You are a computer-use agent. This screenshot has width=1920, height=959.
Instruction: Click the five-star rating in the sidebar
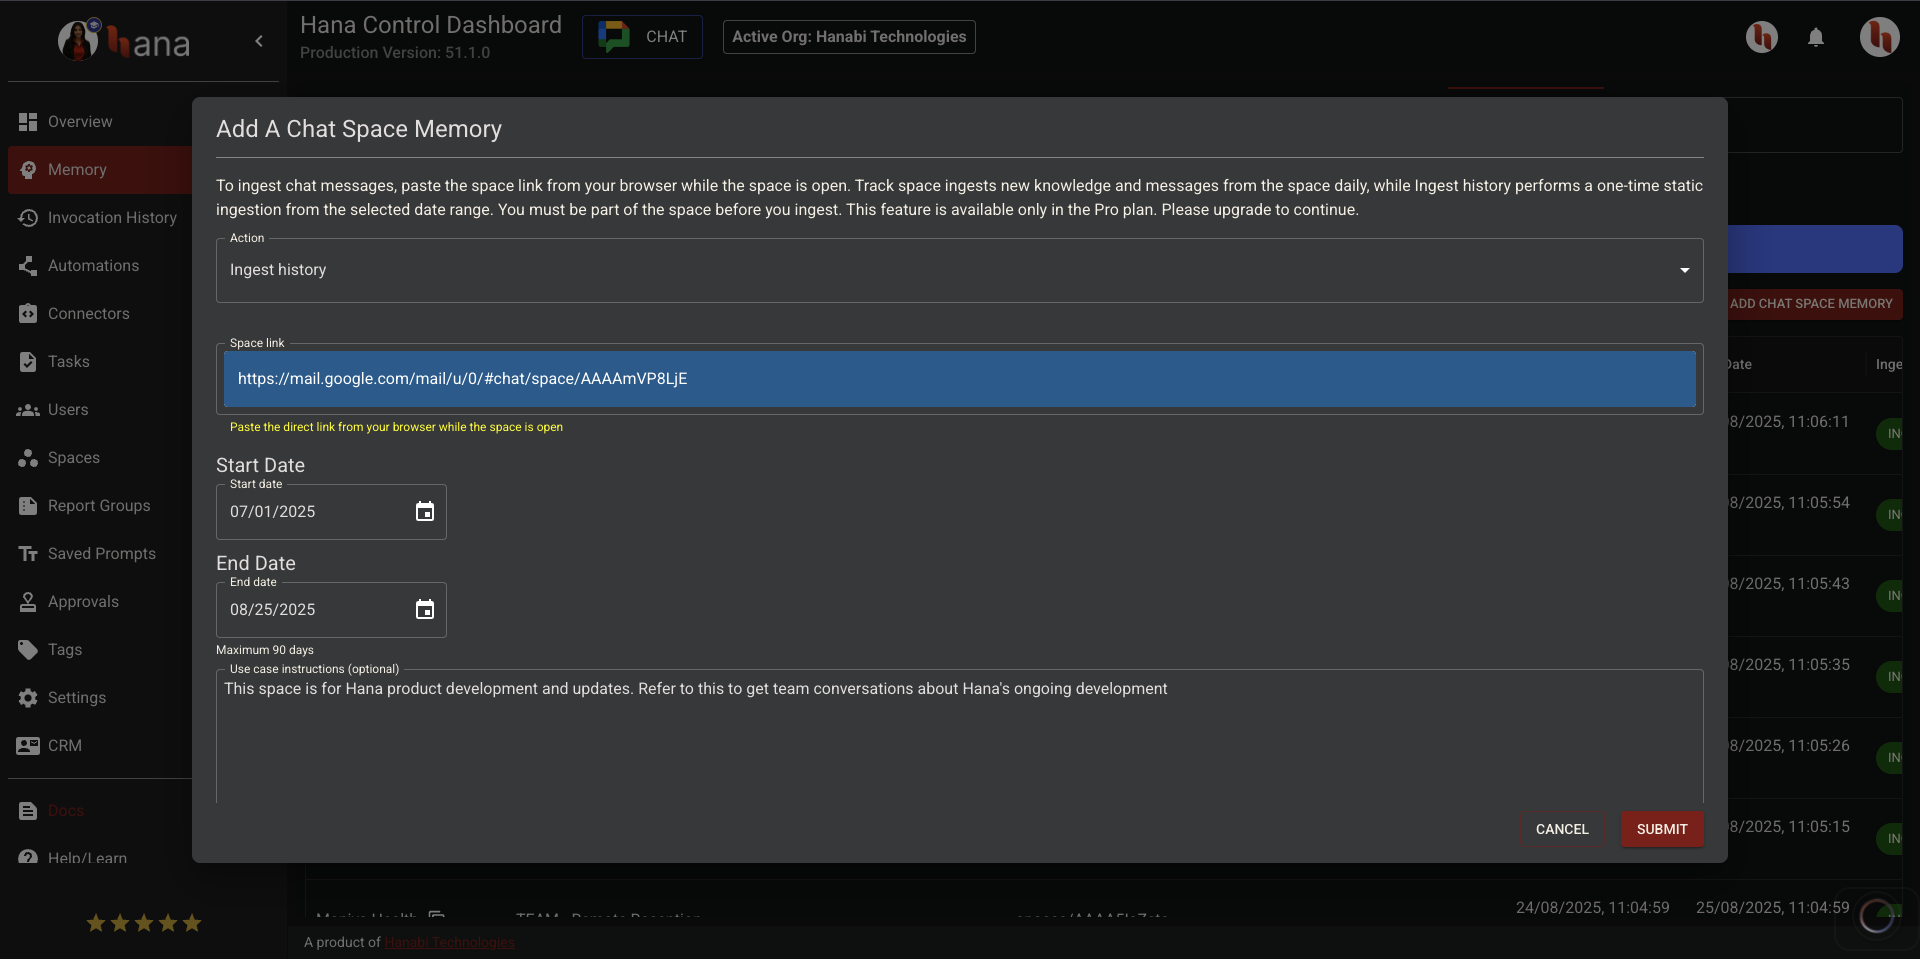point(144,923)
